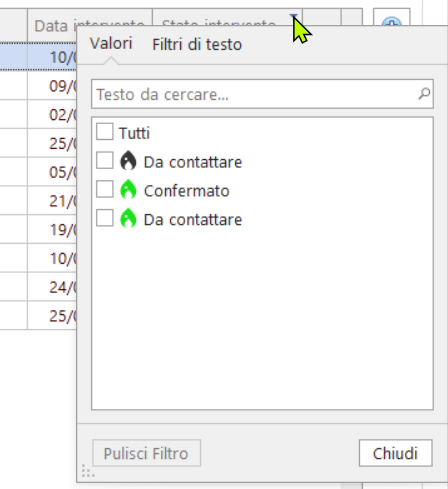Image resolution: width=448 pixels, height=489 pixels.
Task: Select the date cell starting with 09/
Action: (52, 85)
